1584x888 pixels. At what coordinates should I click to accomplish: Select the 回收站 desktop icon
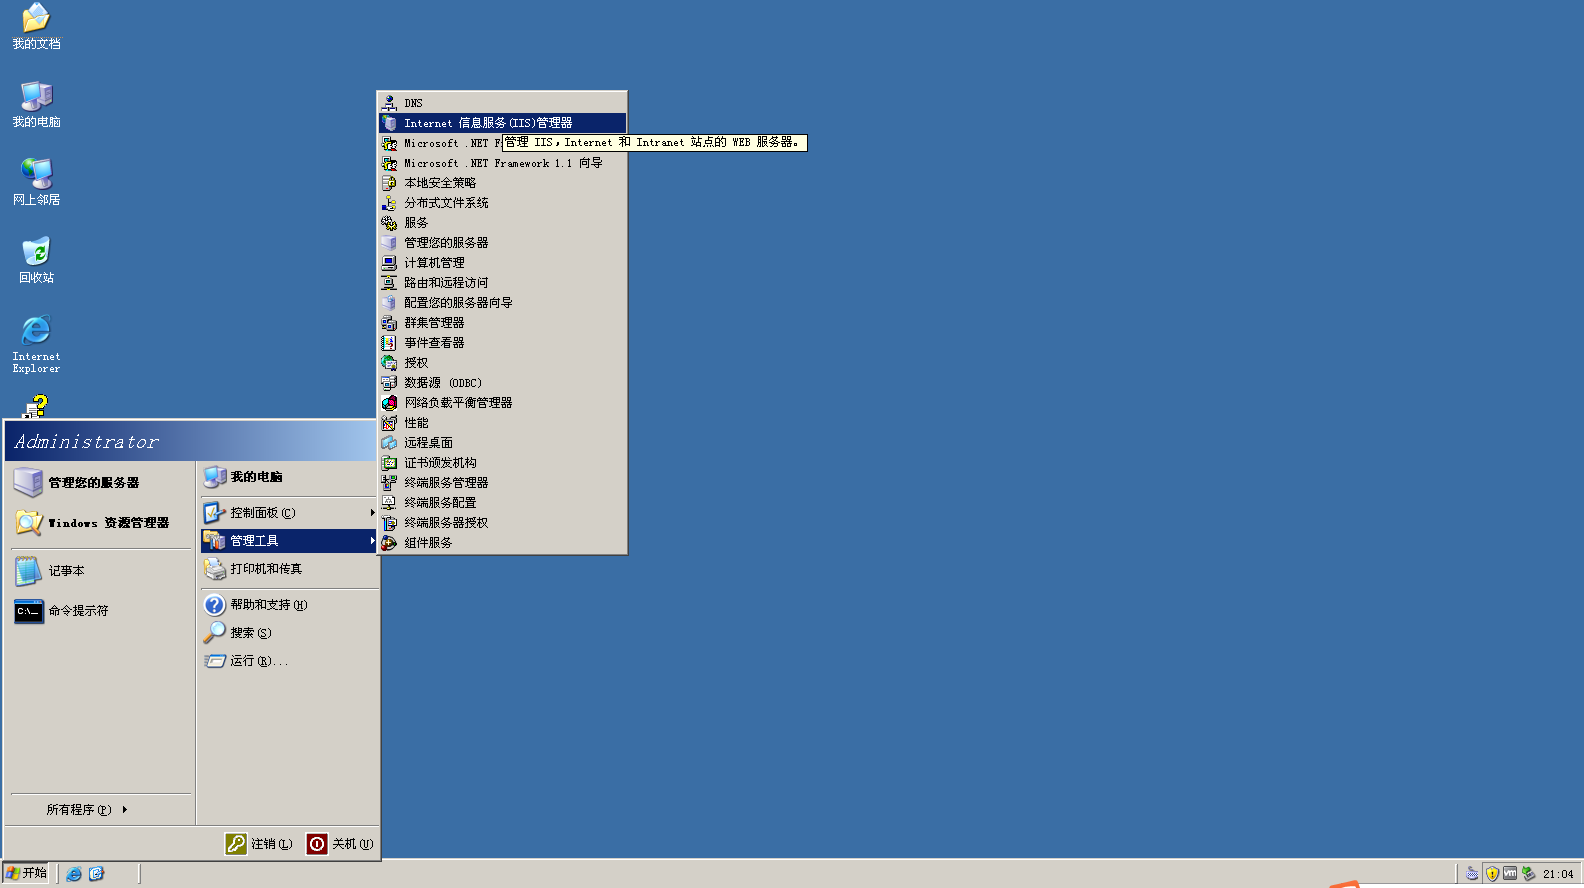36,261
